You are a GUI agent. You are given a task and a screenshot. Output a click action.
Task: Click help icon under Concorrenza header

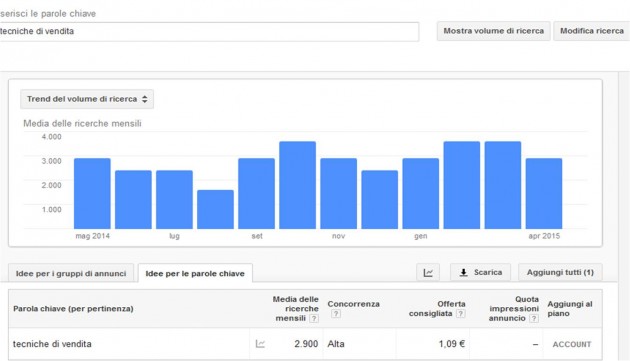point(336,314)
